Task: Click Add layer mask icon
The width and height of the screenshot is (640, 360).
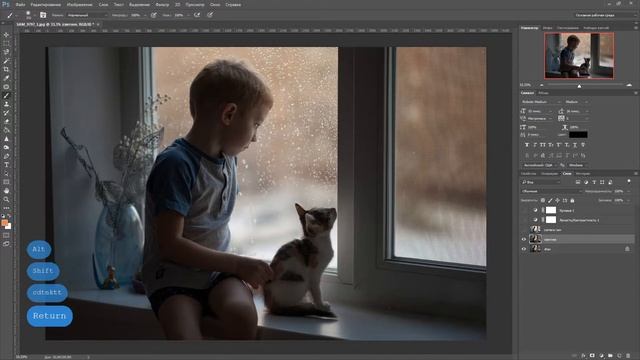Action: (x=592, y=356)
